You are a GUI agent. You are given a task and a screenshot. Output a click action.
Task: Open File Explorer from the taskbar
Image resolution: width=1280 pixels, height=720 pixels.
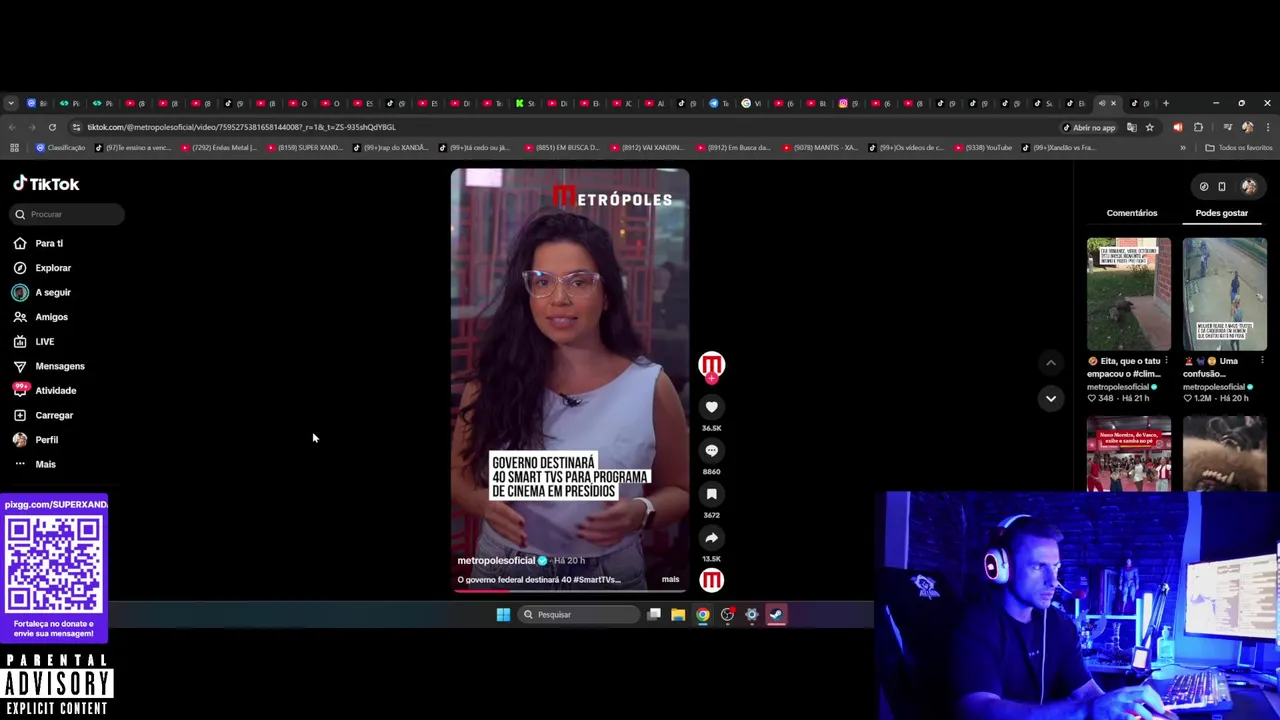[x=678, y=615]
